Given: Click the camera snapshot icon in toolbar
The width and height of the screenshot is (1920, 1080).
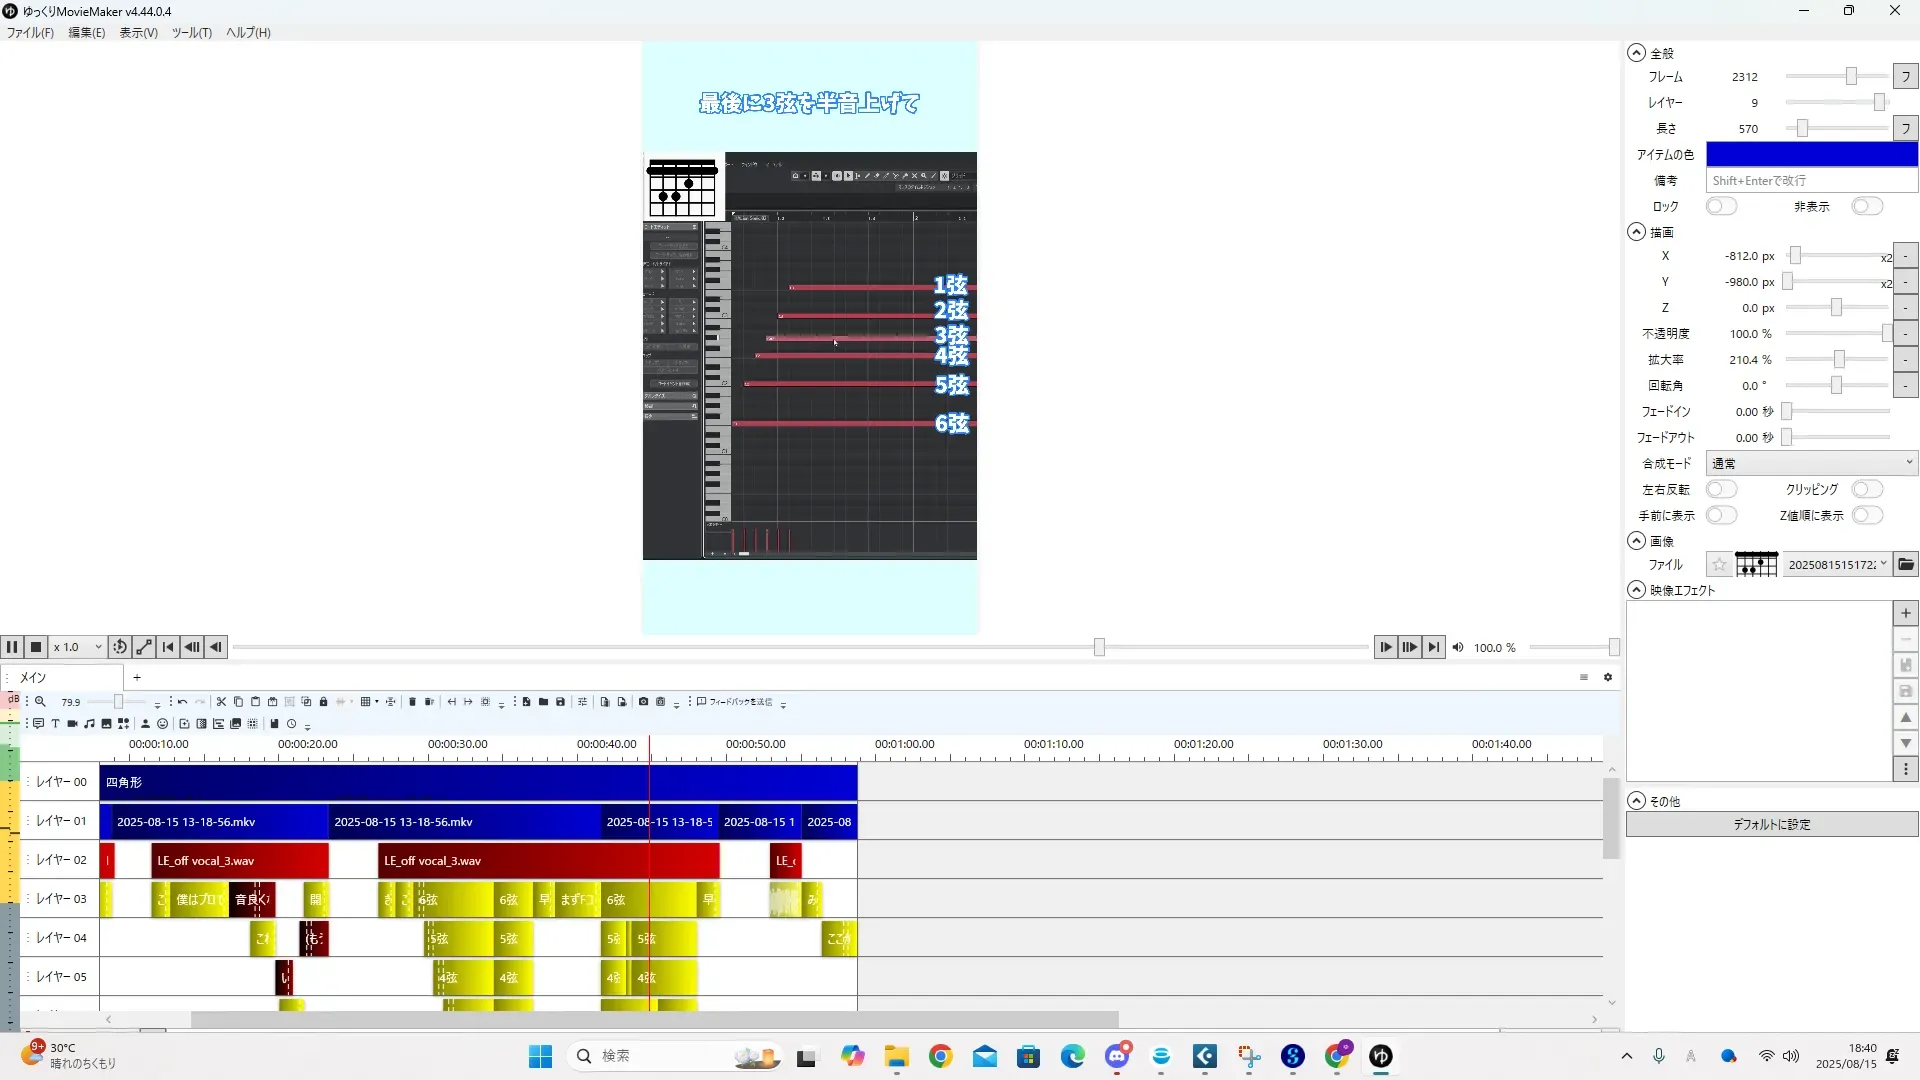Looking at the screenshot, I should click(643, 702).
